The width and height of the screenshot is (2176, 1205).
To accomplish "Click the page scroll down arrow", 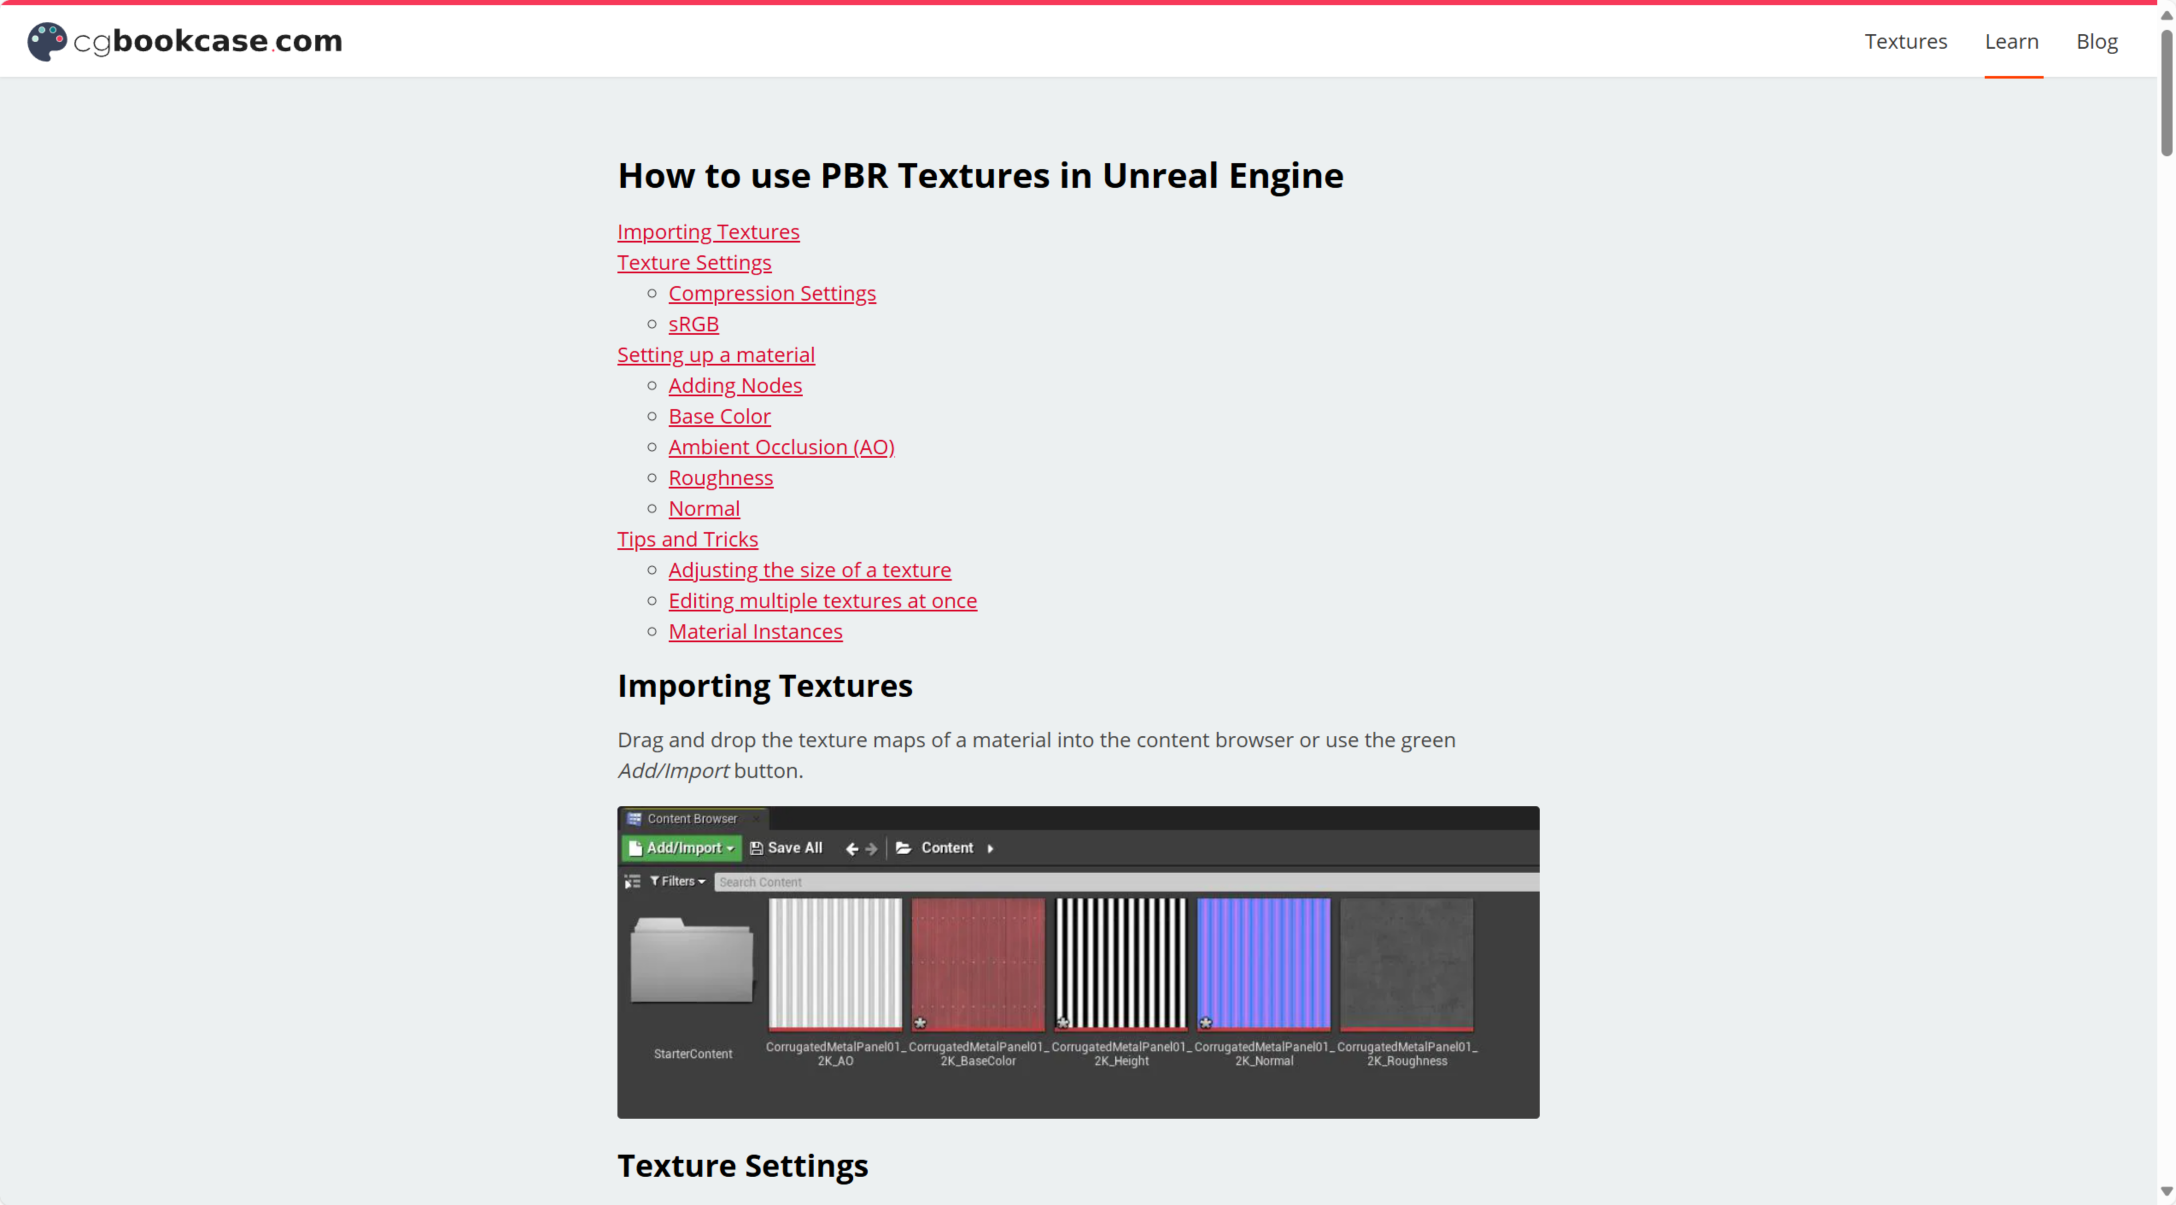I will coord(2166,1191).
